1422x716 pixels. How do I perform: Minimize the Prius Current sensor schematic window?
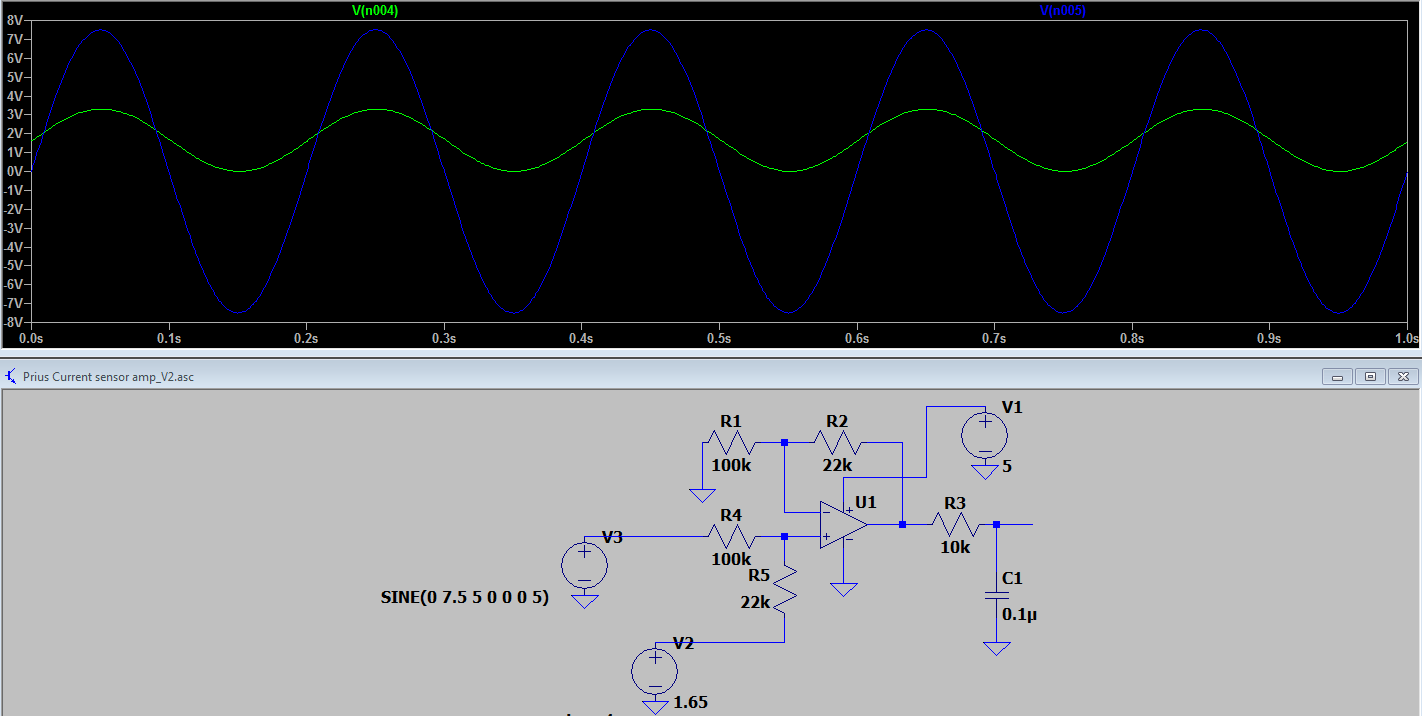(x=1335, y=377)
